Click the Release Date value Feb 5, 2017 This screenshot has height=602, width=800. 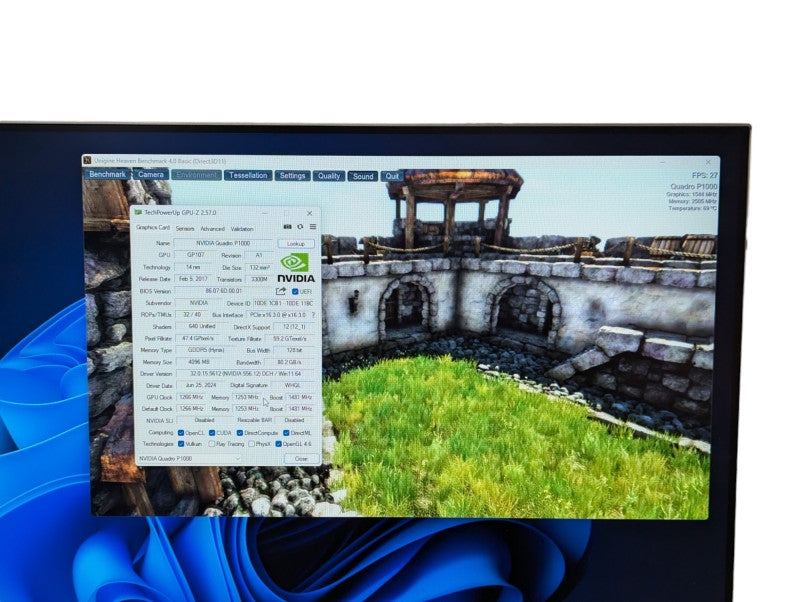[x=193, y=279]
